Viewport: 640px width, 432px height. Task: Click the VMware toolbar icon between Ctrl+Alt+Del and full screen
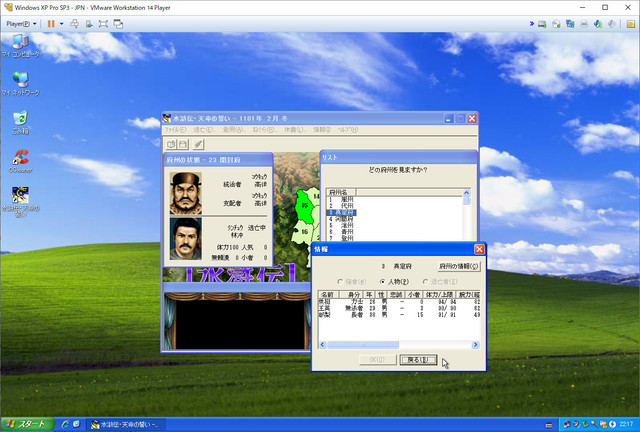click(89, 24)
